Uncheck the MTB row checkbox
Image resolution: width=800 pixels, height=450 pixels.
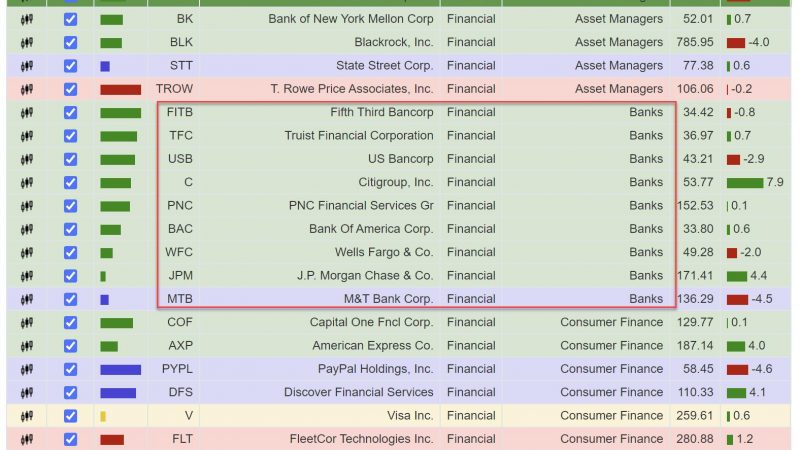point(70,299)
